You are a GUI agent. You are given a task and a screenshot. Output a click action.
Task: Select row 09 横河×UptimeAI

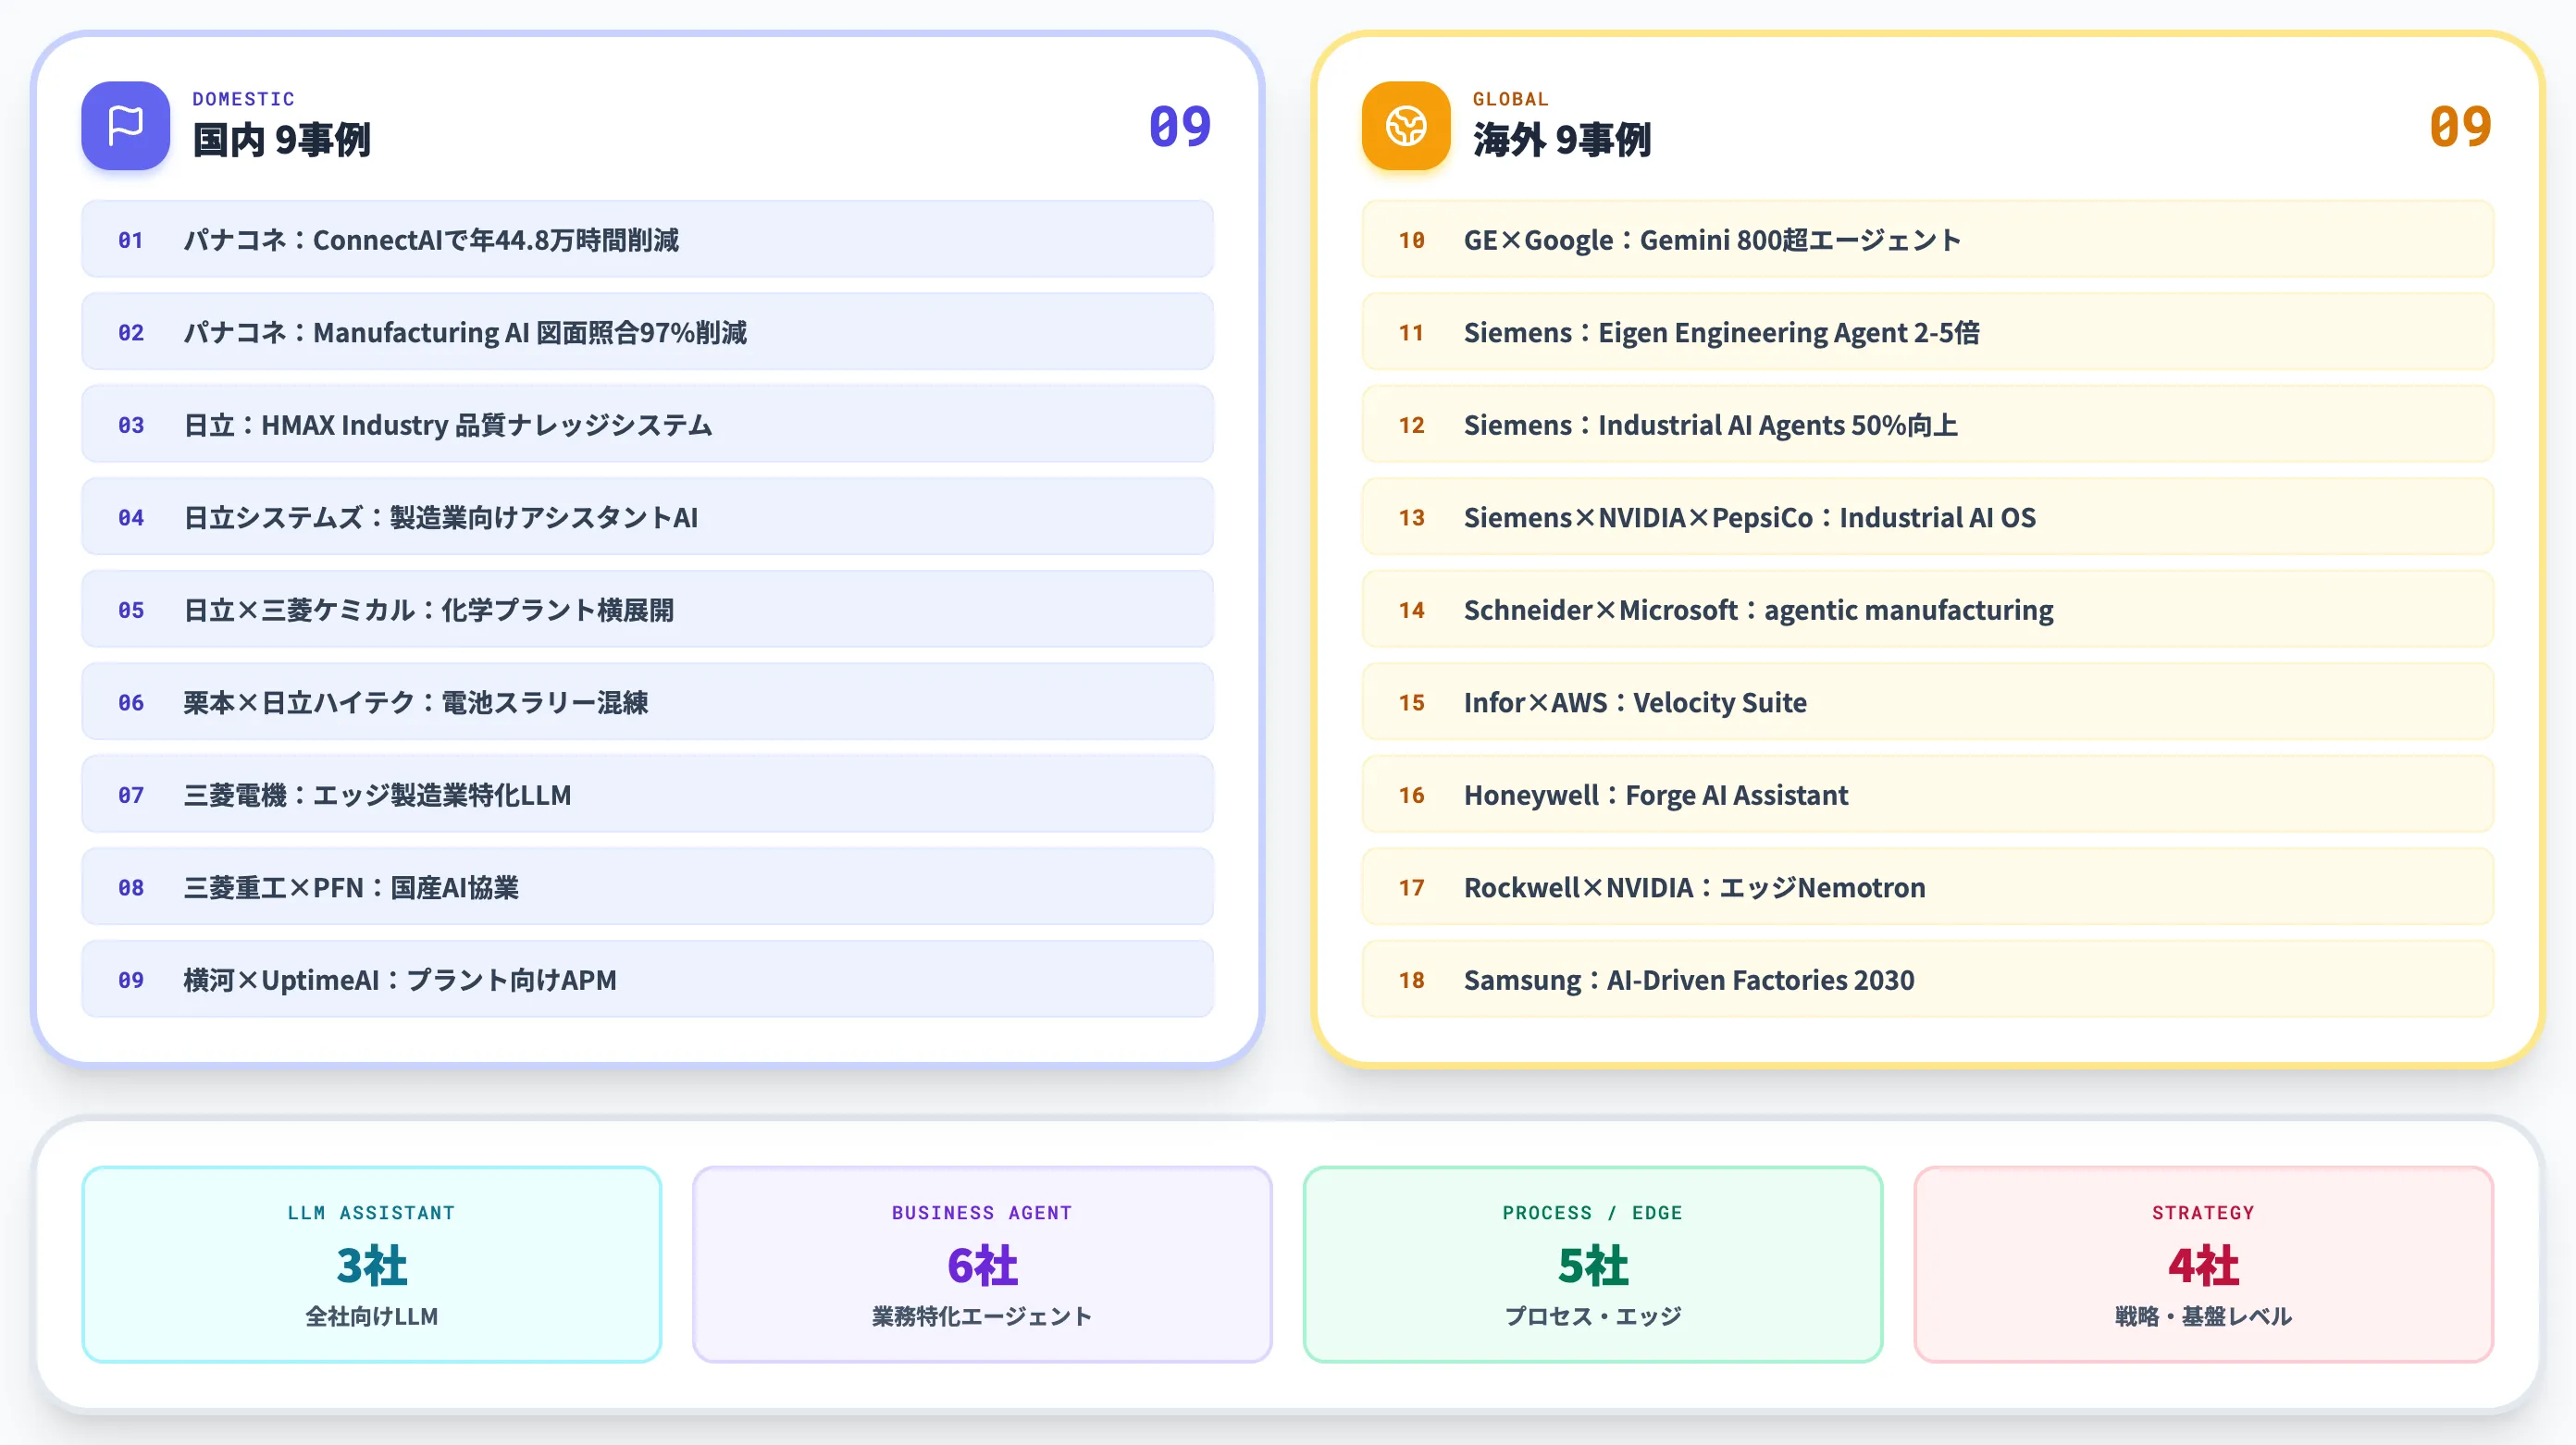[x=647, y=979]
